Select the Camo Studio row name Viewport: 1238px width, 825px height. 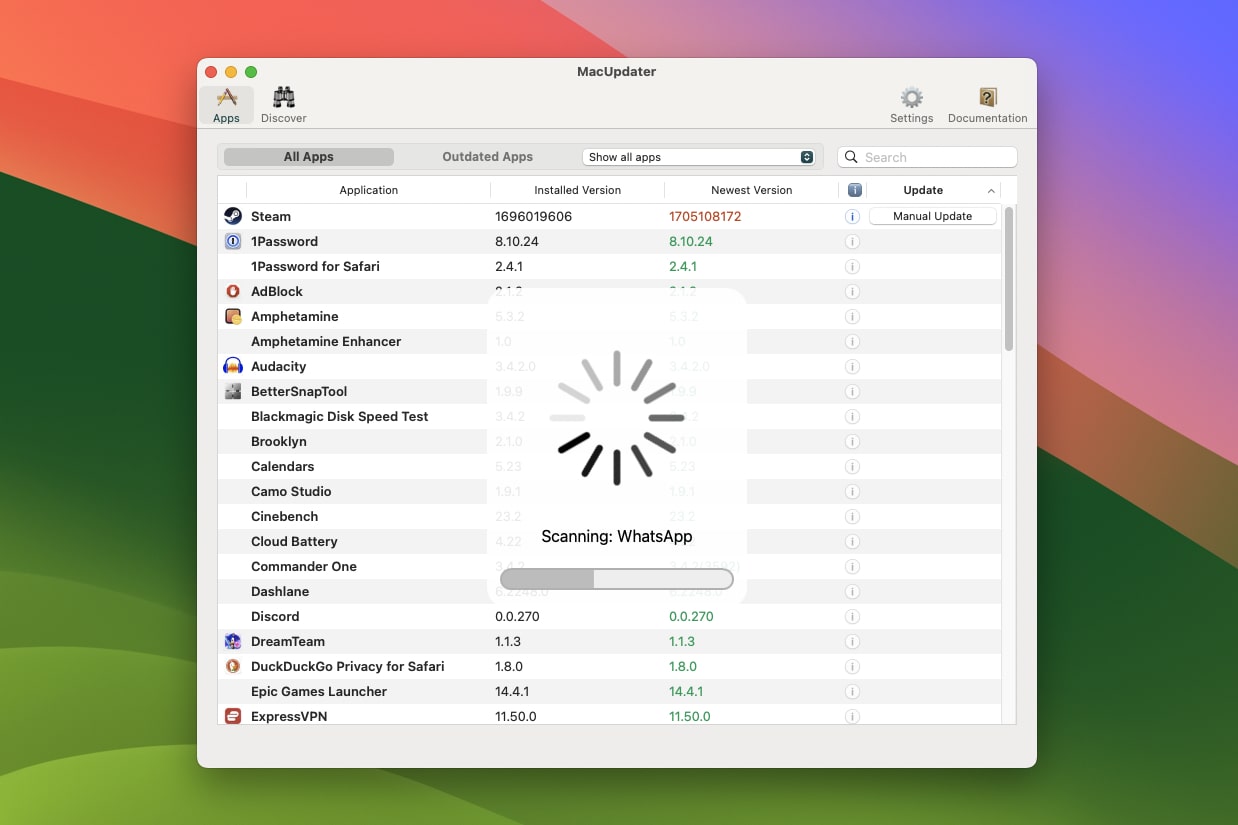291,491
